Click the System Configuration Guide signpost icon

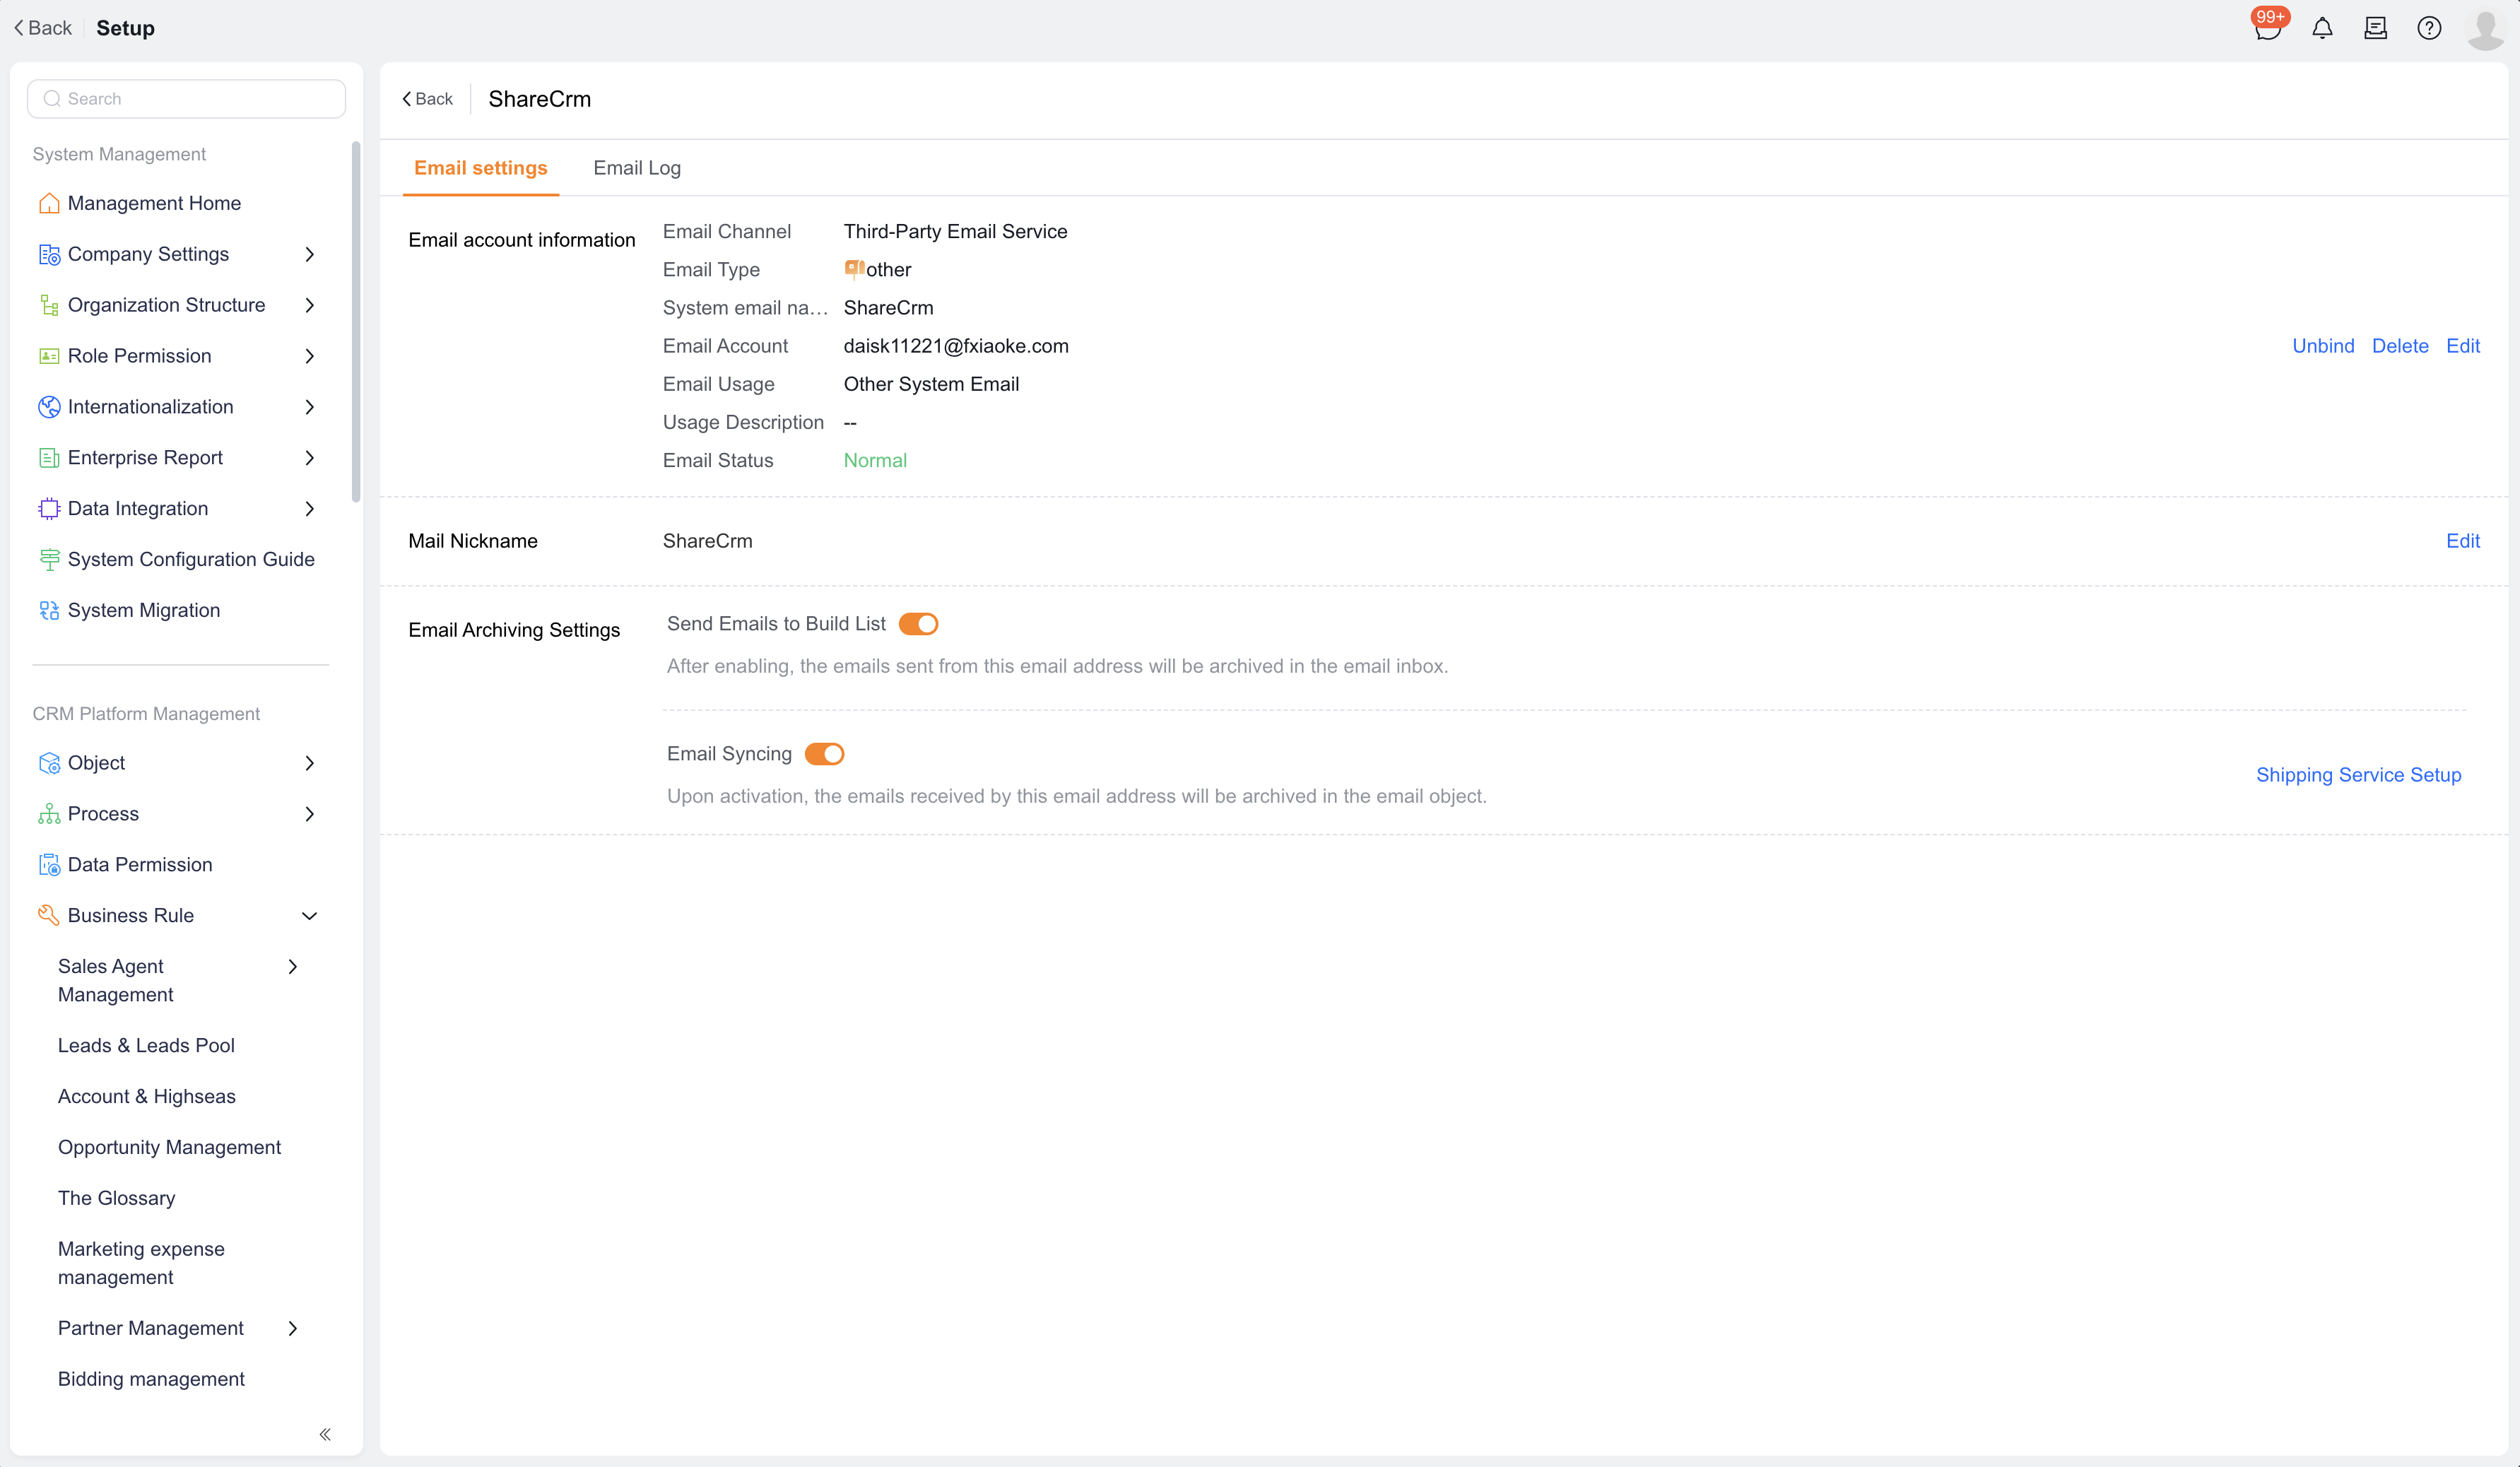[x=49, y=560]
